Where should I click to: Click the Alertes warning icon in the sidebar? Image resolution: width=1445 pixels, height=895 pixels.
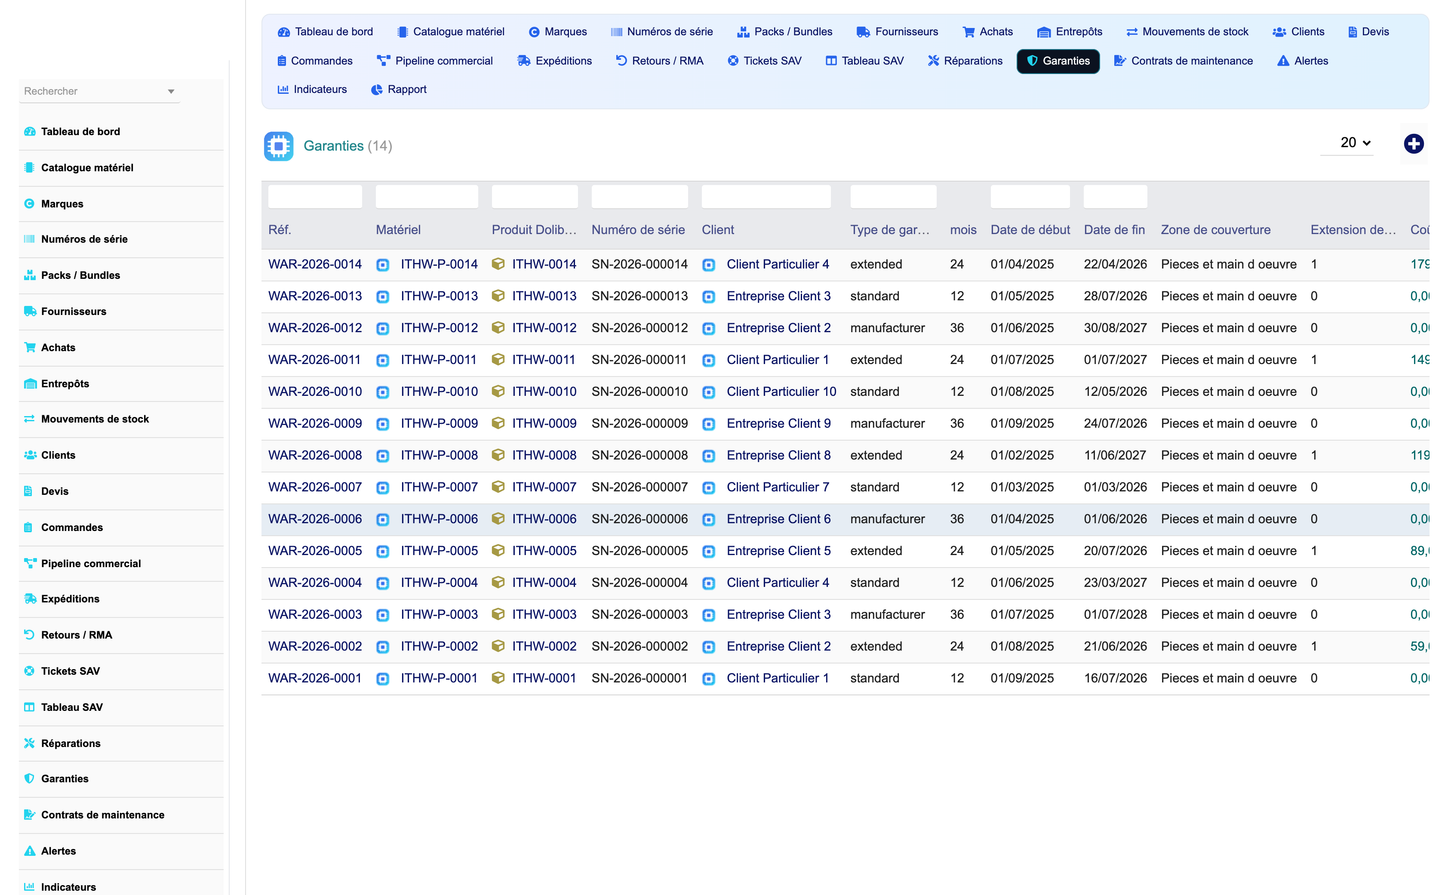click(30, 851)
